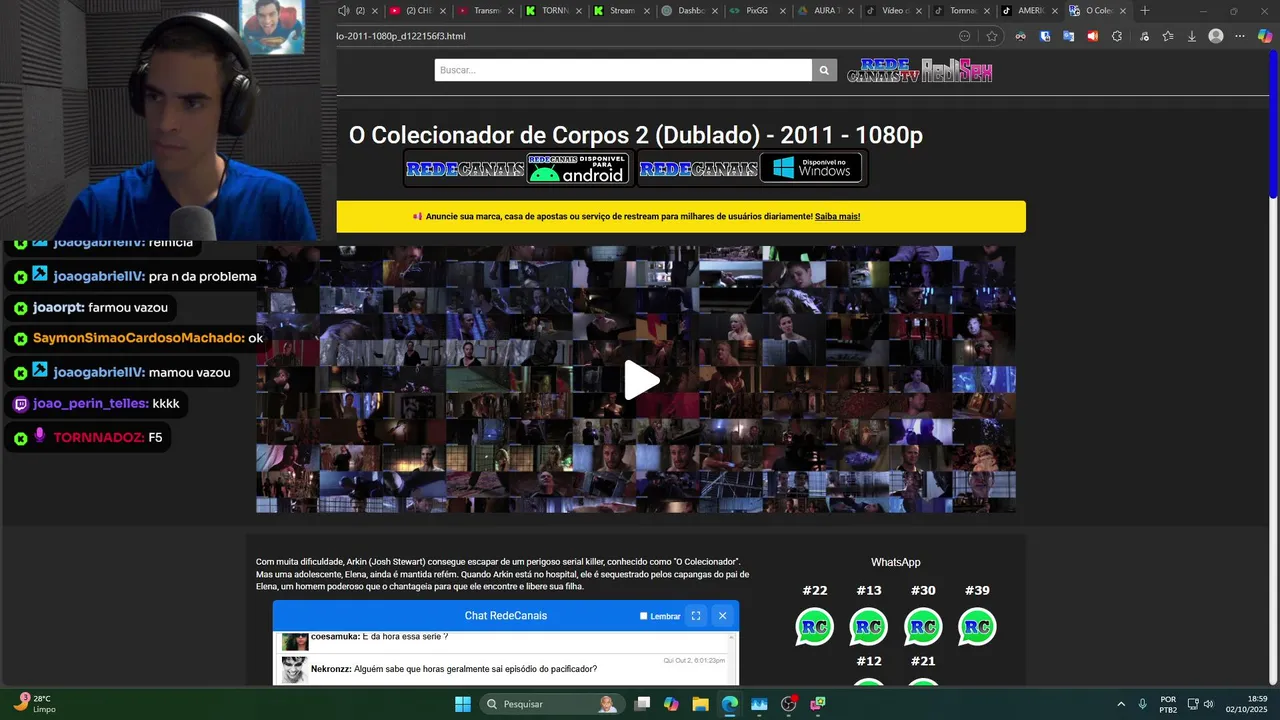Screen dimensions: 1280x720
Task: Open Microsoft Edge from taskbar
Action: coord(730,704)
